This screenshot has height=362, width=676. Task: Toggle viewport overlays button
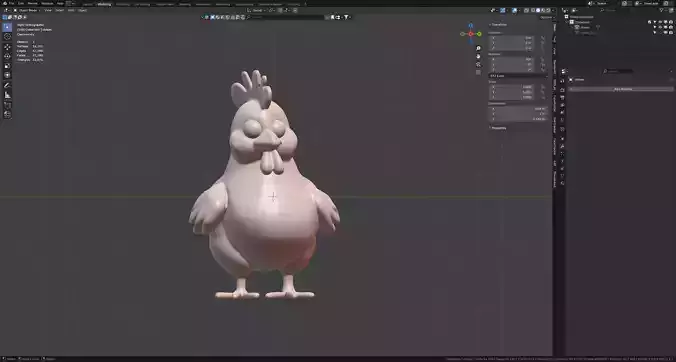[x=514, y=10]
